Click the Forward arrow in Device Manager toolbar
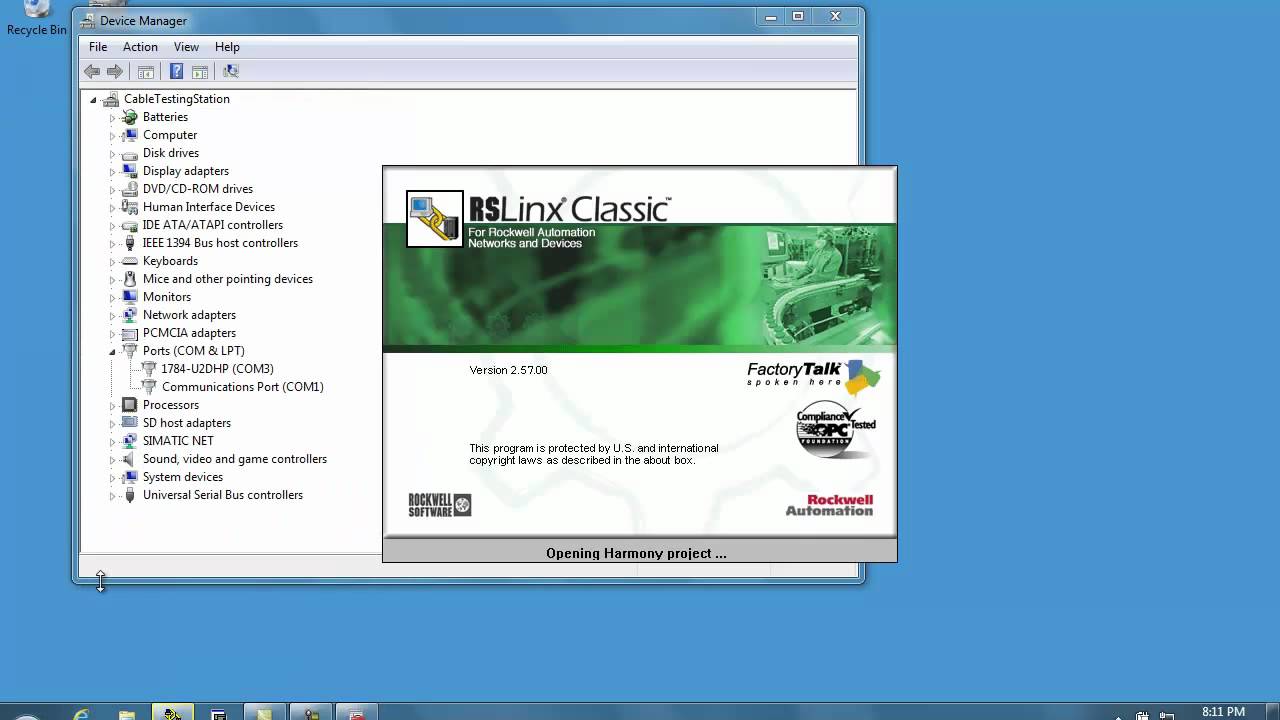Screen dimensions: 1280x720 coord(115,71)
